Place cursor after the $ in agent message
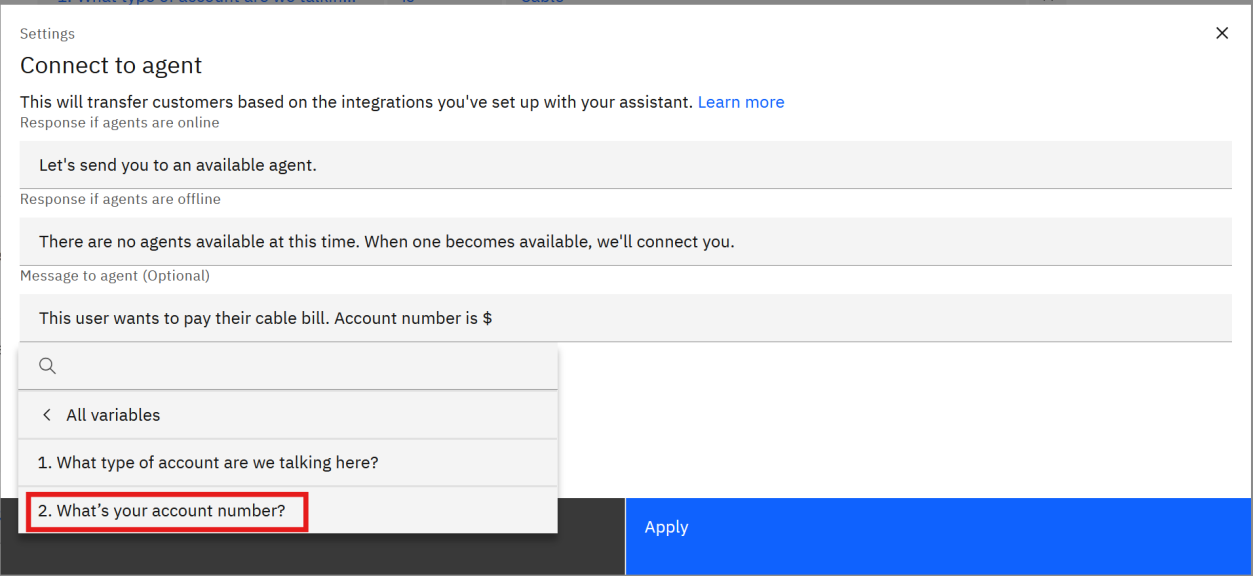This screenshot has height=576, width=1253. click(x=494, y=318)
